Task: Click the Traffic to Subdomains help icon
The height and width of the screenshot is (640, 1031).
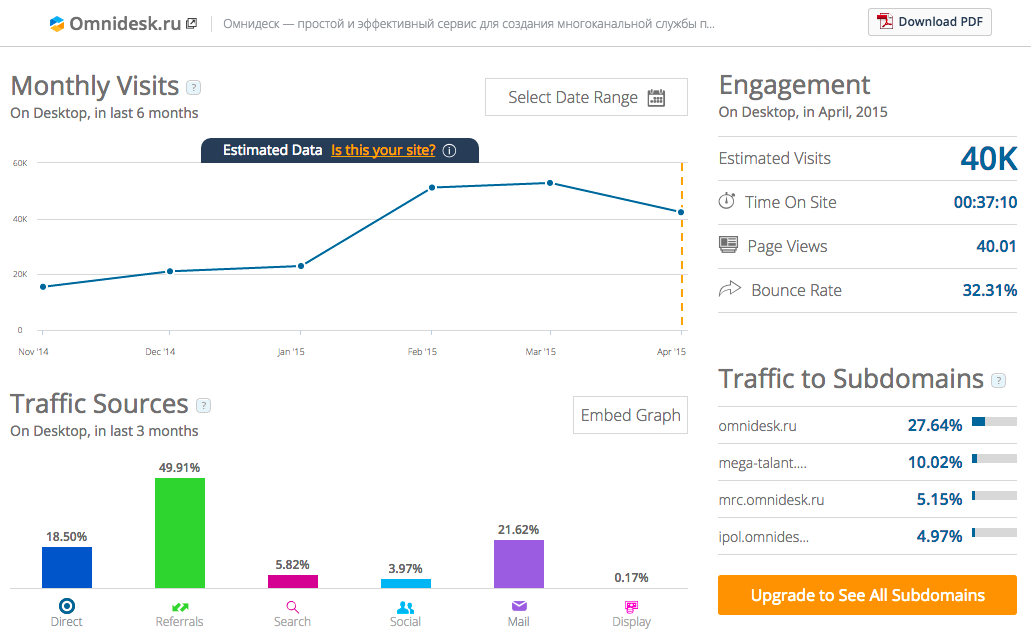Action: [x=998, y=380]
